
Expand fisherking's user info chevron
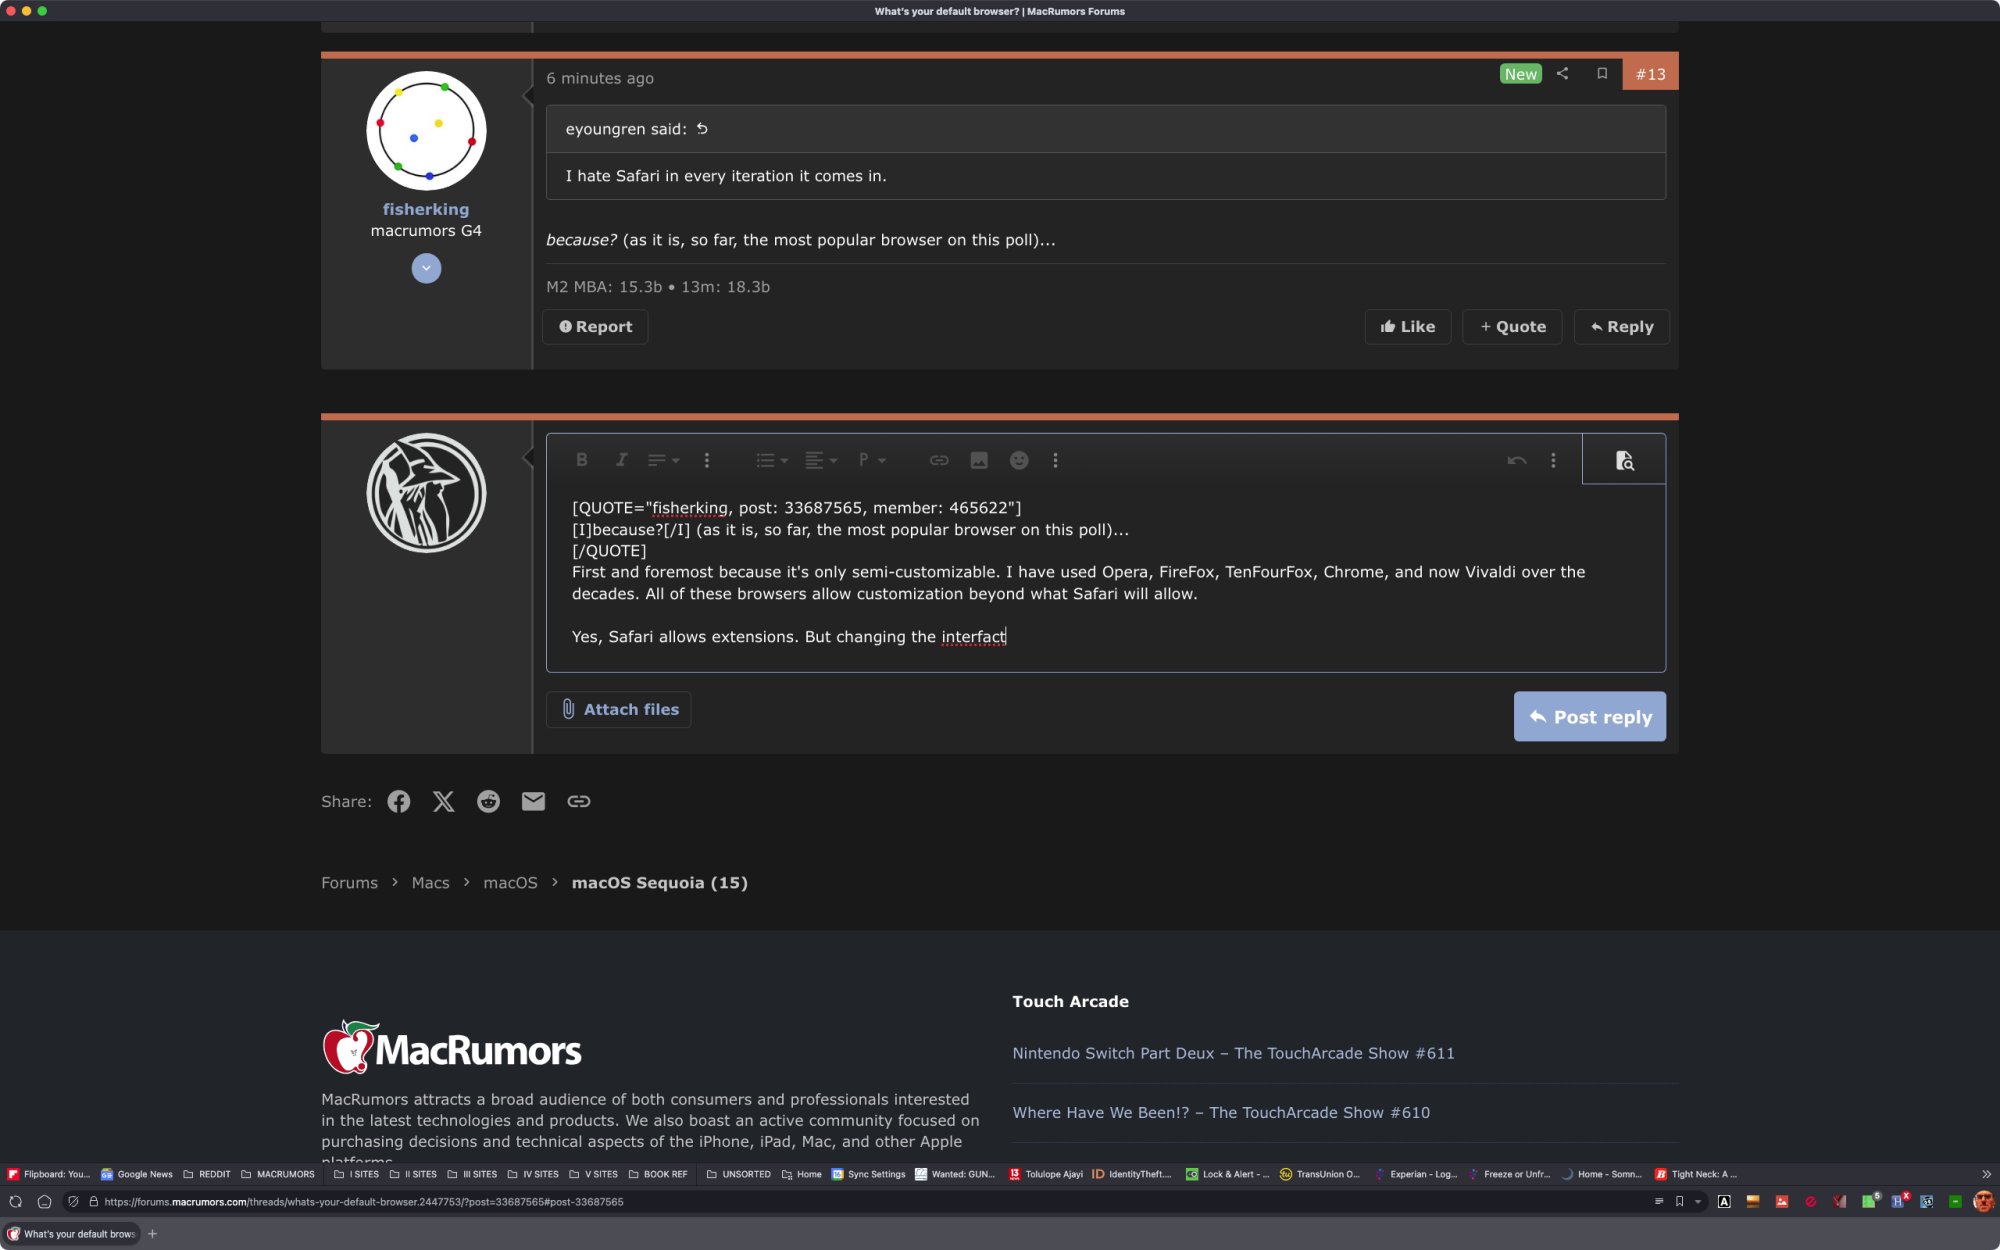(x=426, y=268)
